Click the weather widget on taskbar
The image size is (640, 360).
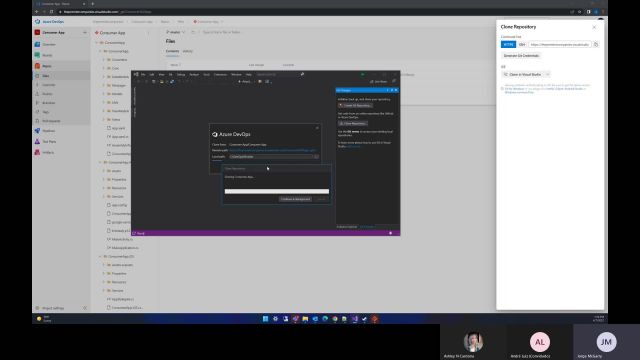(x=44, y=319)
